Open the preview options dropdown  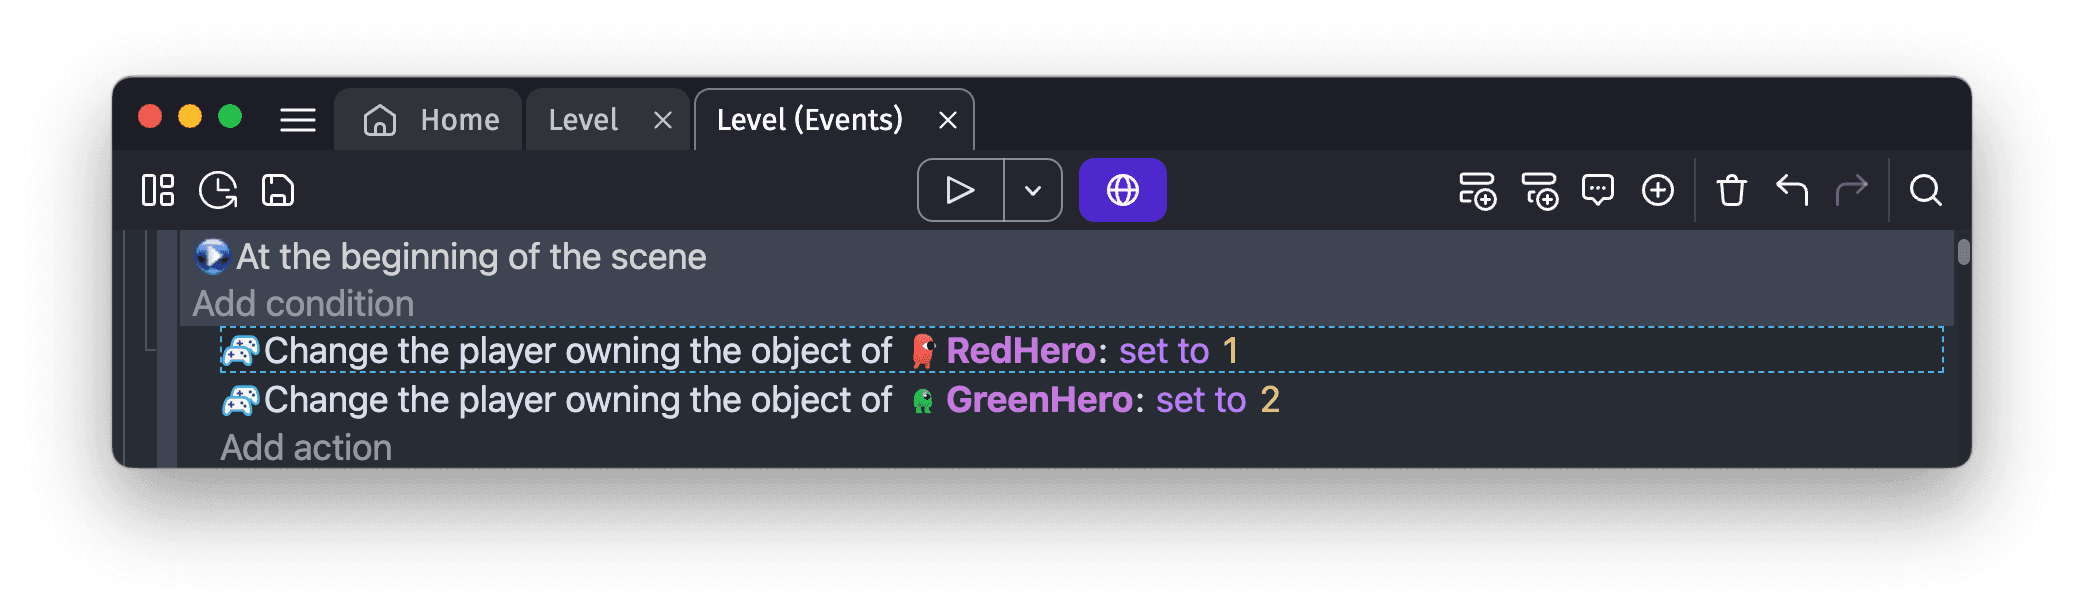coord(1031,190)
